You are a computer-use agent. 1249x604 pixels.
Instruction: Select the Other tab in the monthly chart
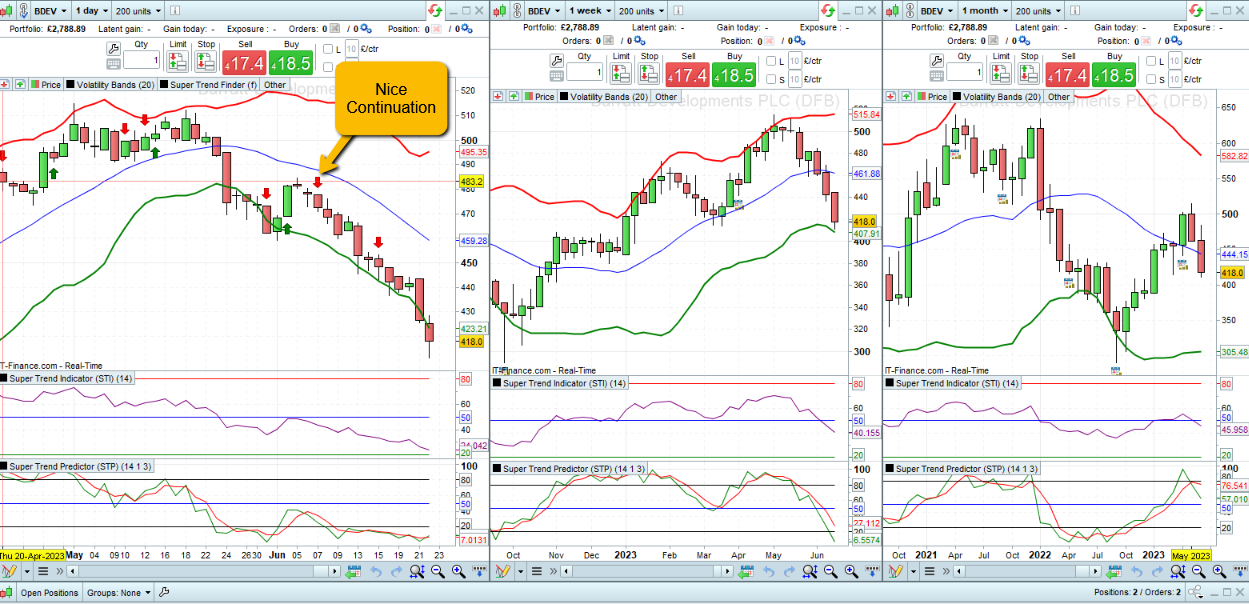pyautogui.click(x=1058, y=97)
